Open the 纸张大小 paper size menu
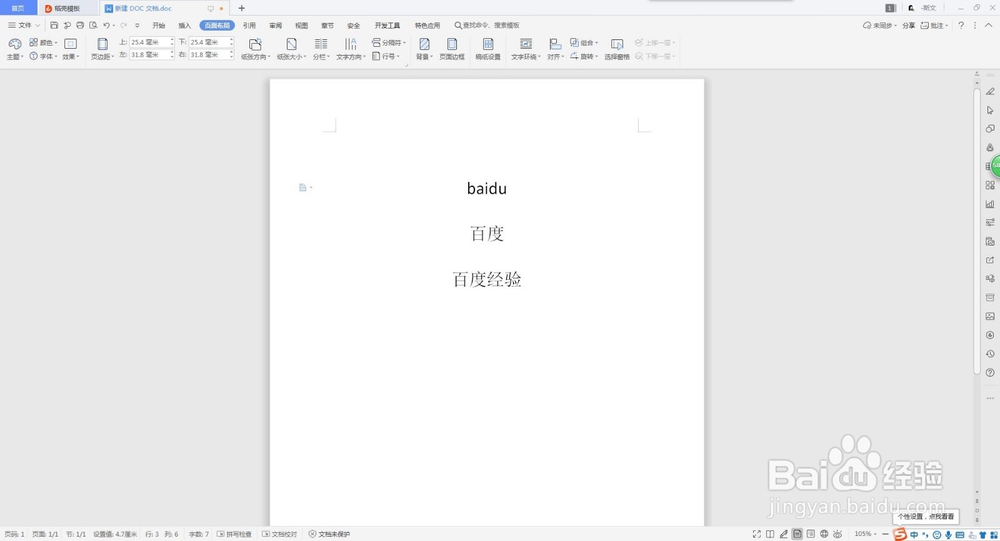The image size is (1000, 541). (x=291, y=48)
